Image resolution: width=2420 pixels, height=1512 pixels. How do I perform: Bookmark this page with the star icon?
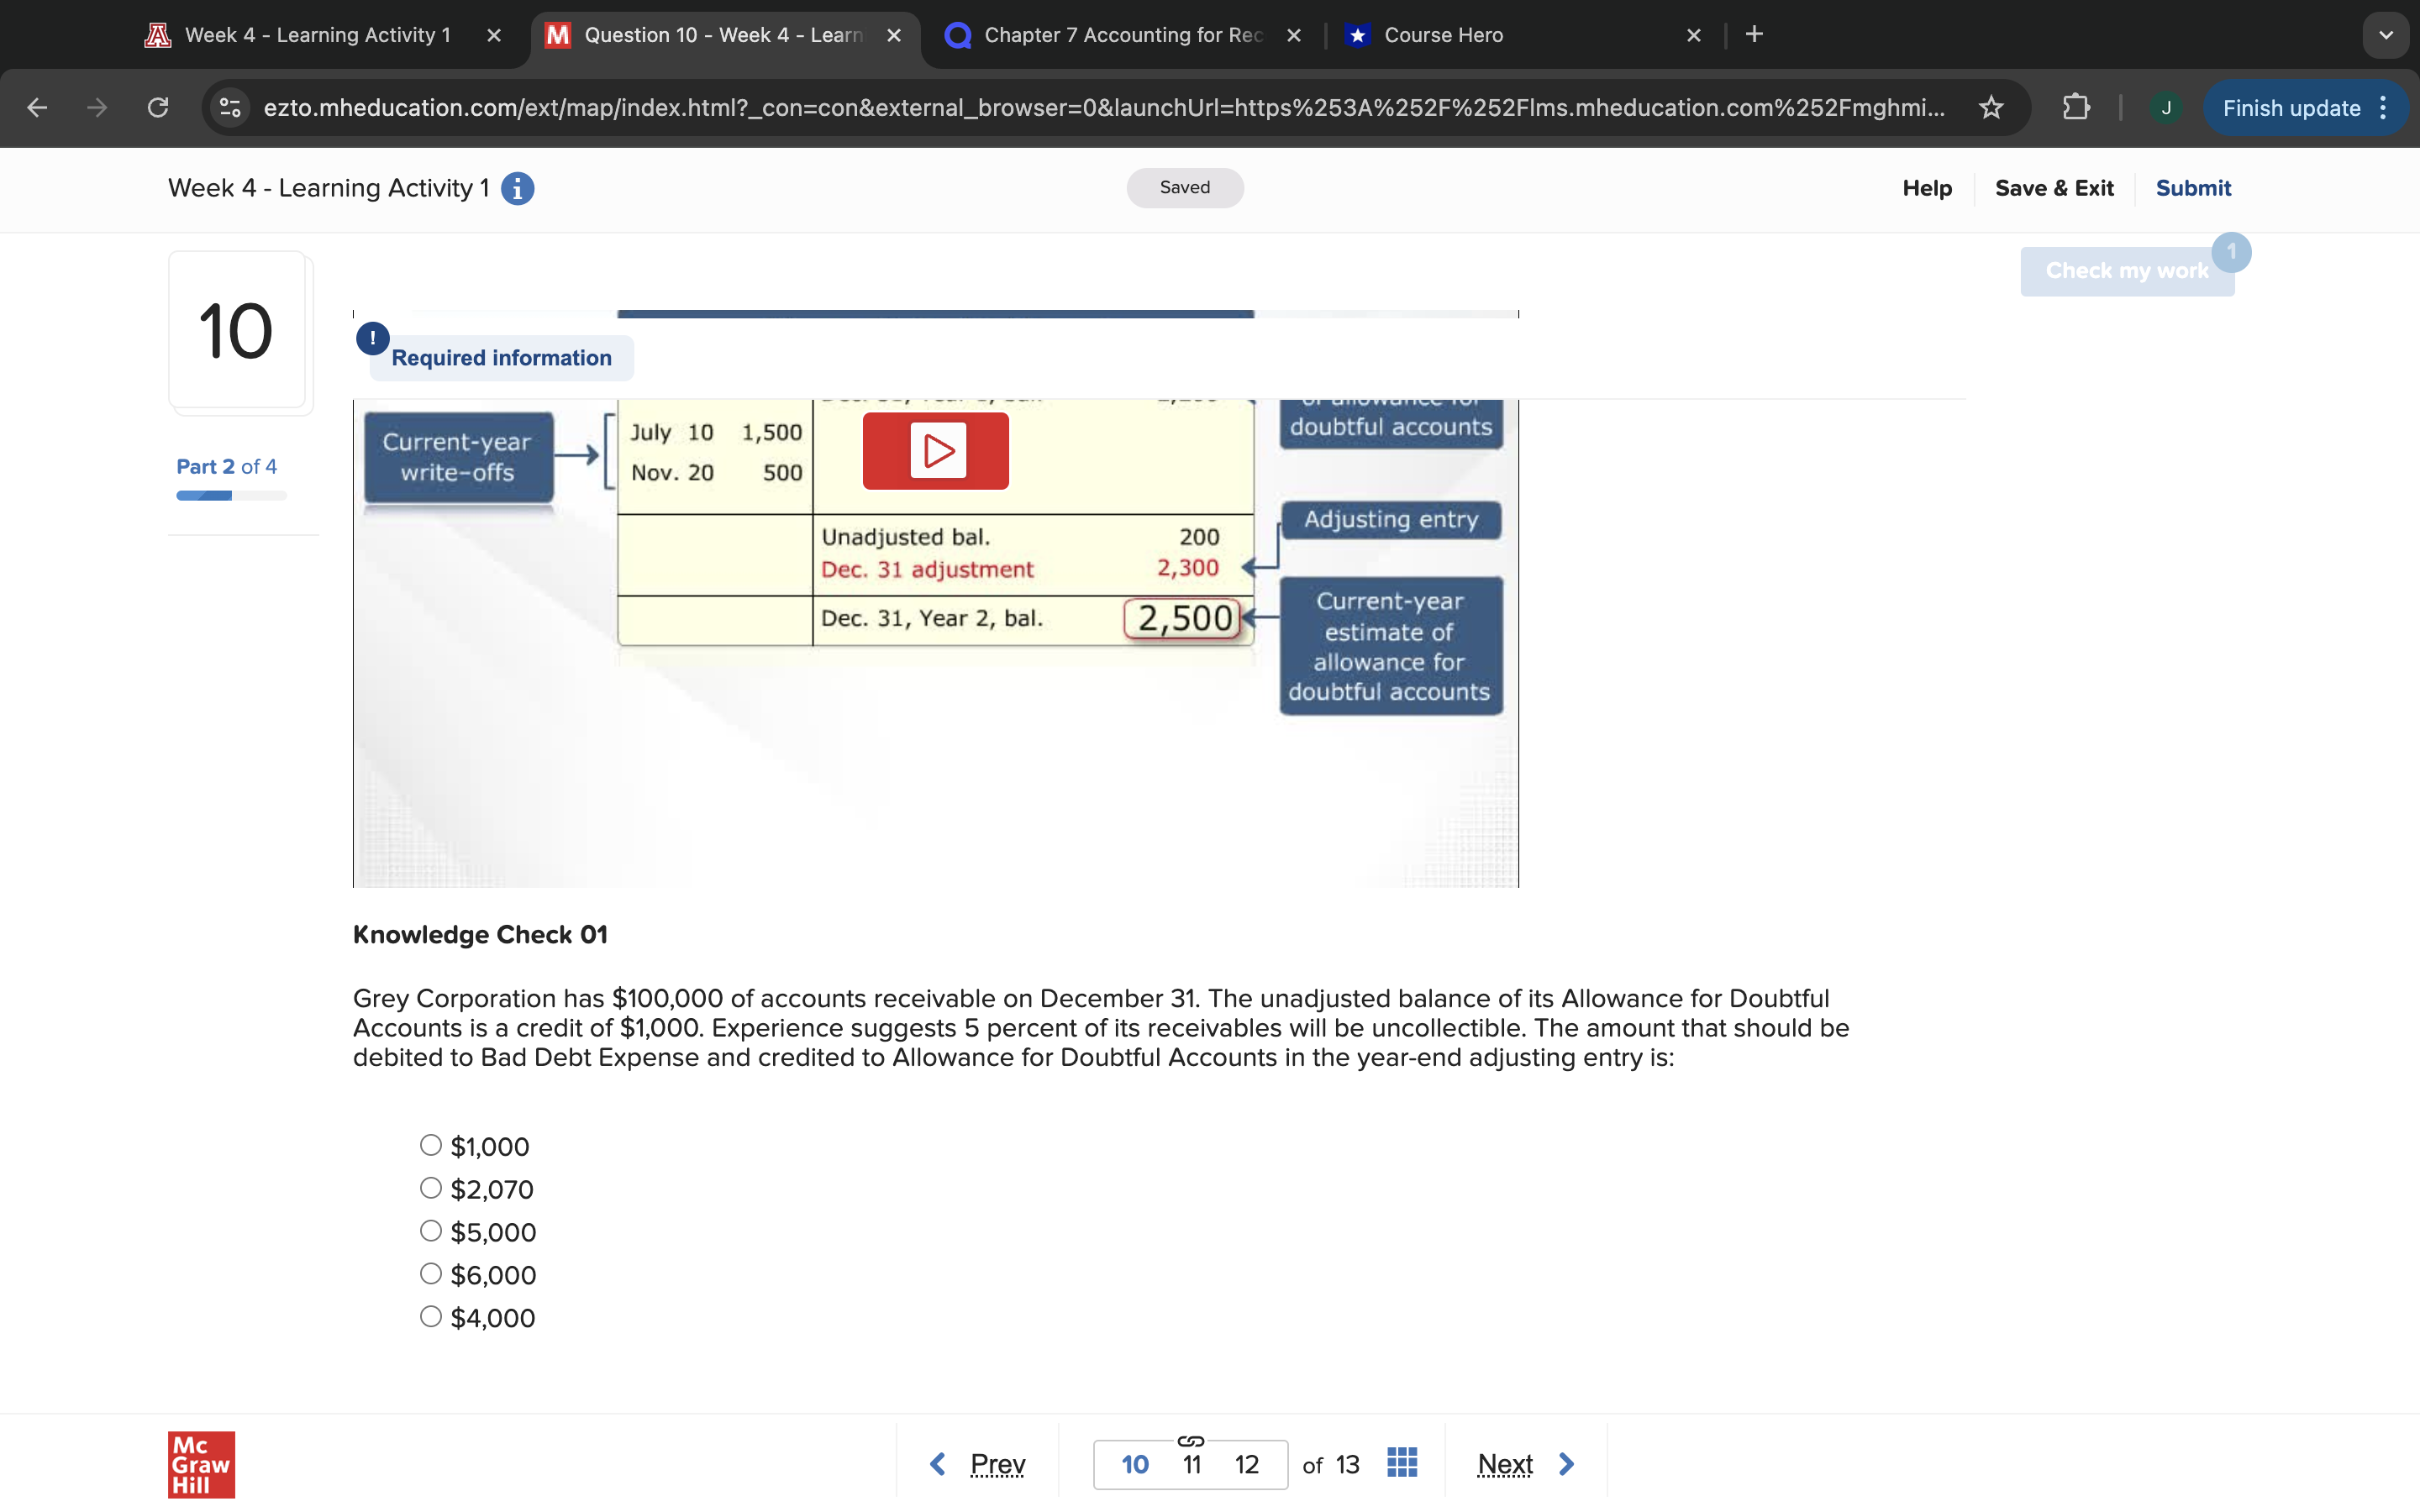(x=1991, y=107)
